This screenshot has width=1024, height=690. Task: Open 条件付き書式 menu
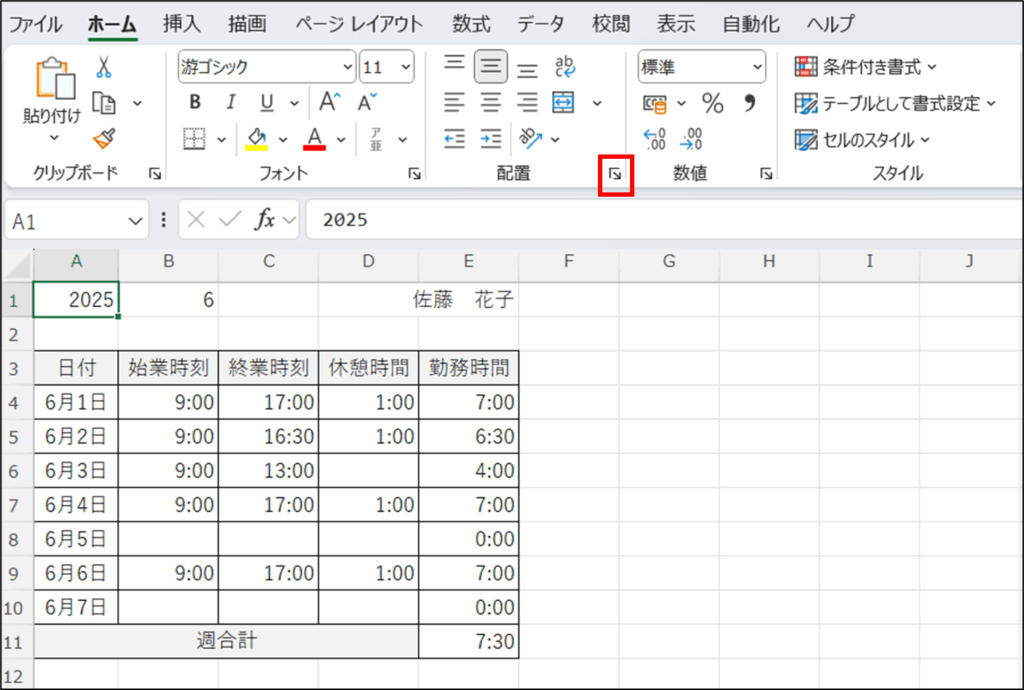(866, 67)
